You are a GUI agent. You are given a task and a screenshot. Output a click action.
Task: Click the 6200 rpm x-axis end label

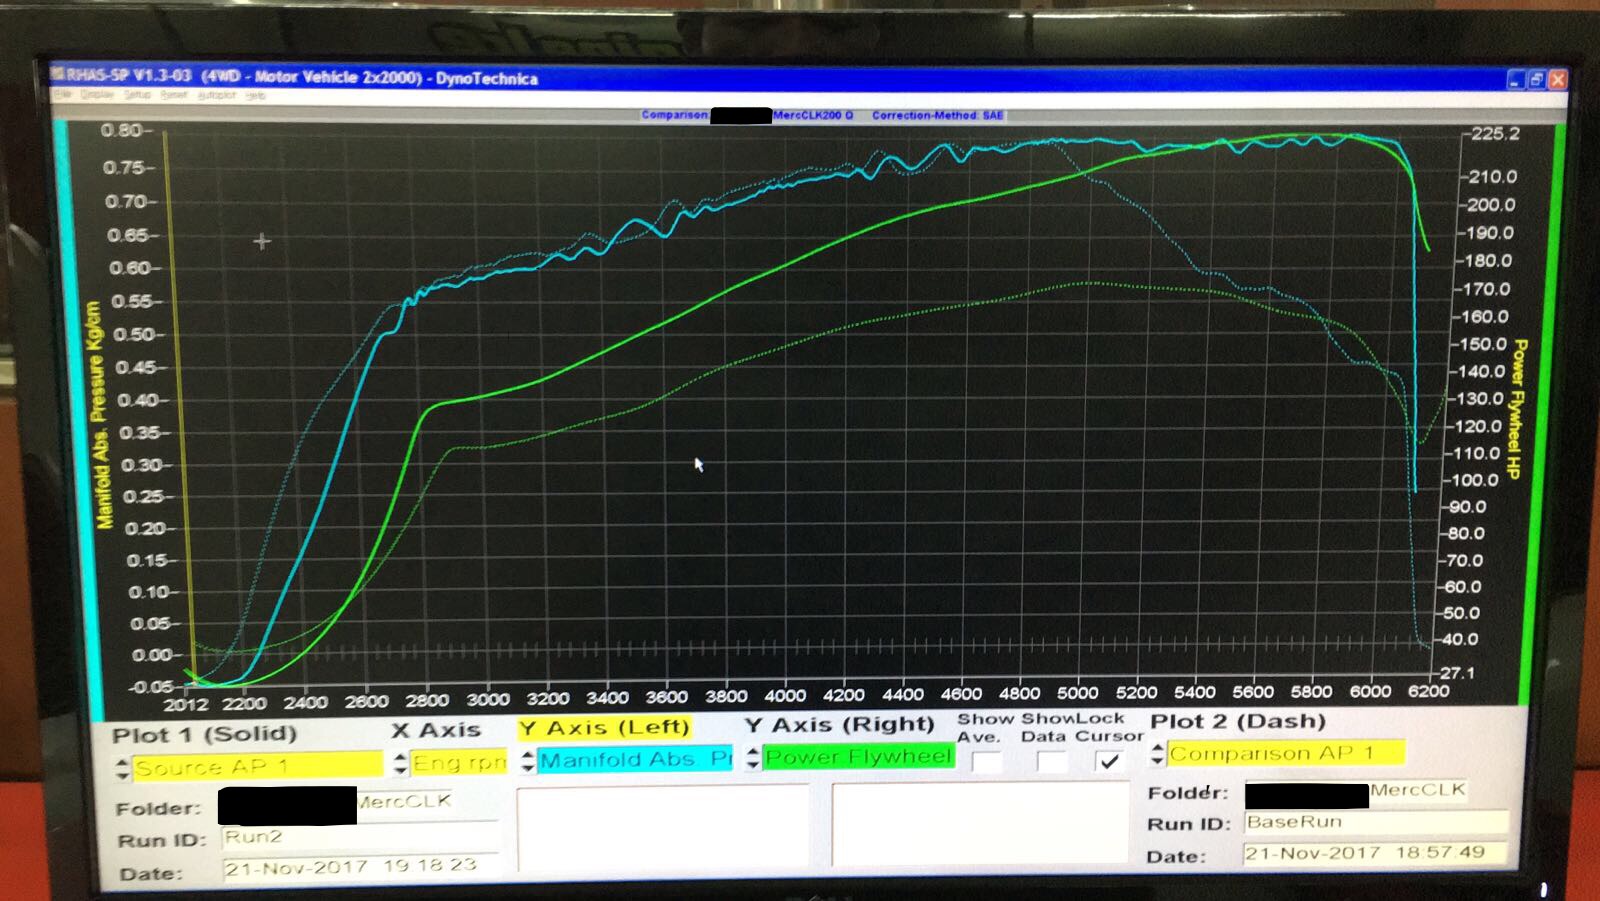pyautogui.click(x=1428, y=691)
